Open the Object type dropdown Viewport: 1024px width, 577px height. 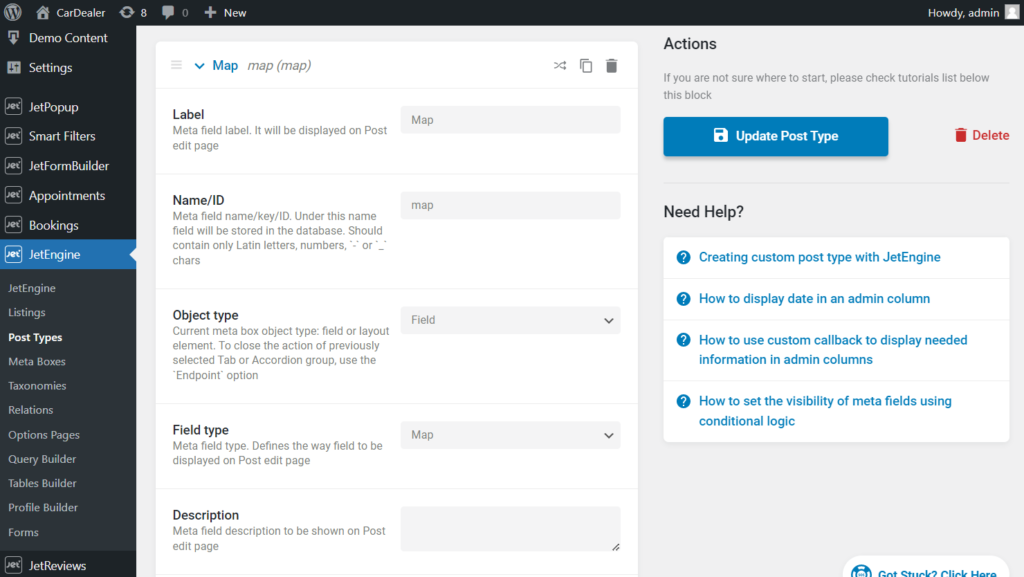coord(511,320)
